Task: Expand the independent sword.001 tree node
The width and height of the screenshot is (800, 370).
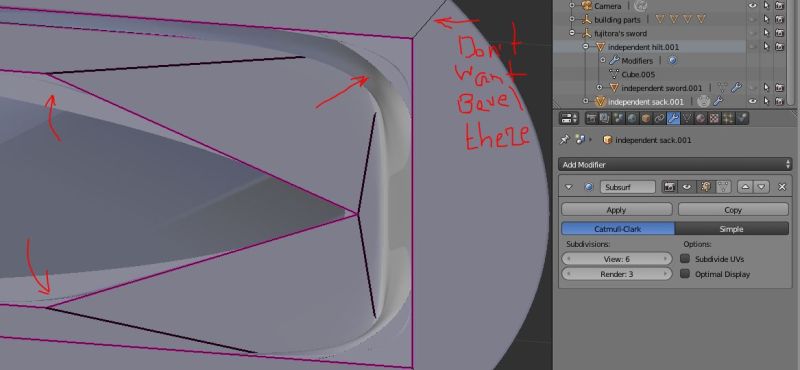Action: (599, 88)
